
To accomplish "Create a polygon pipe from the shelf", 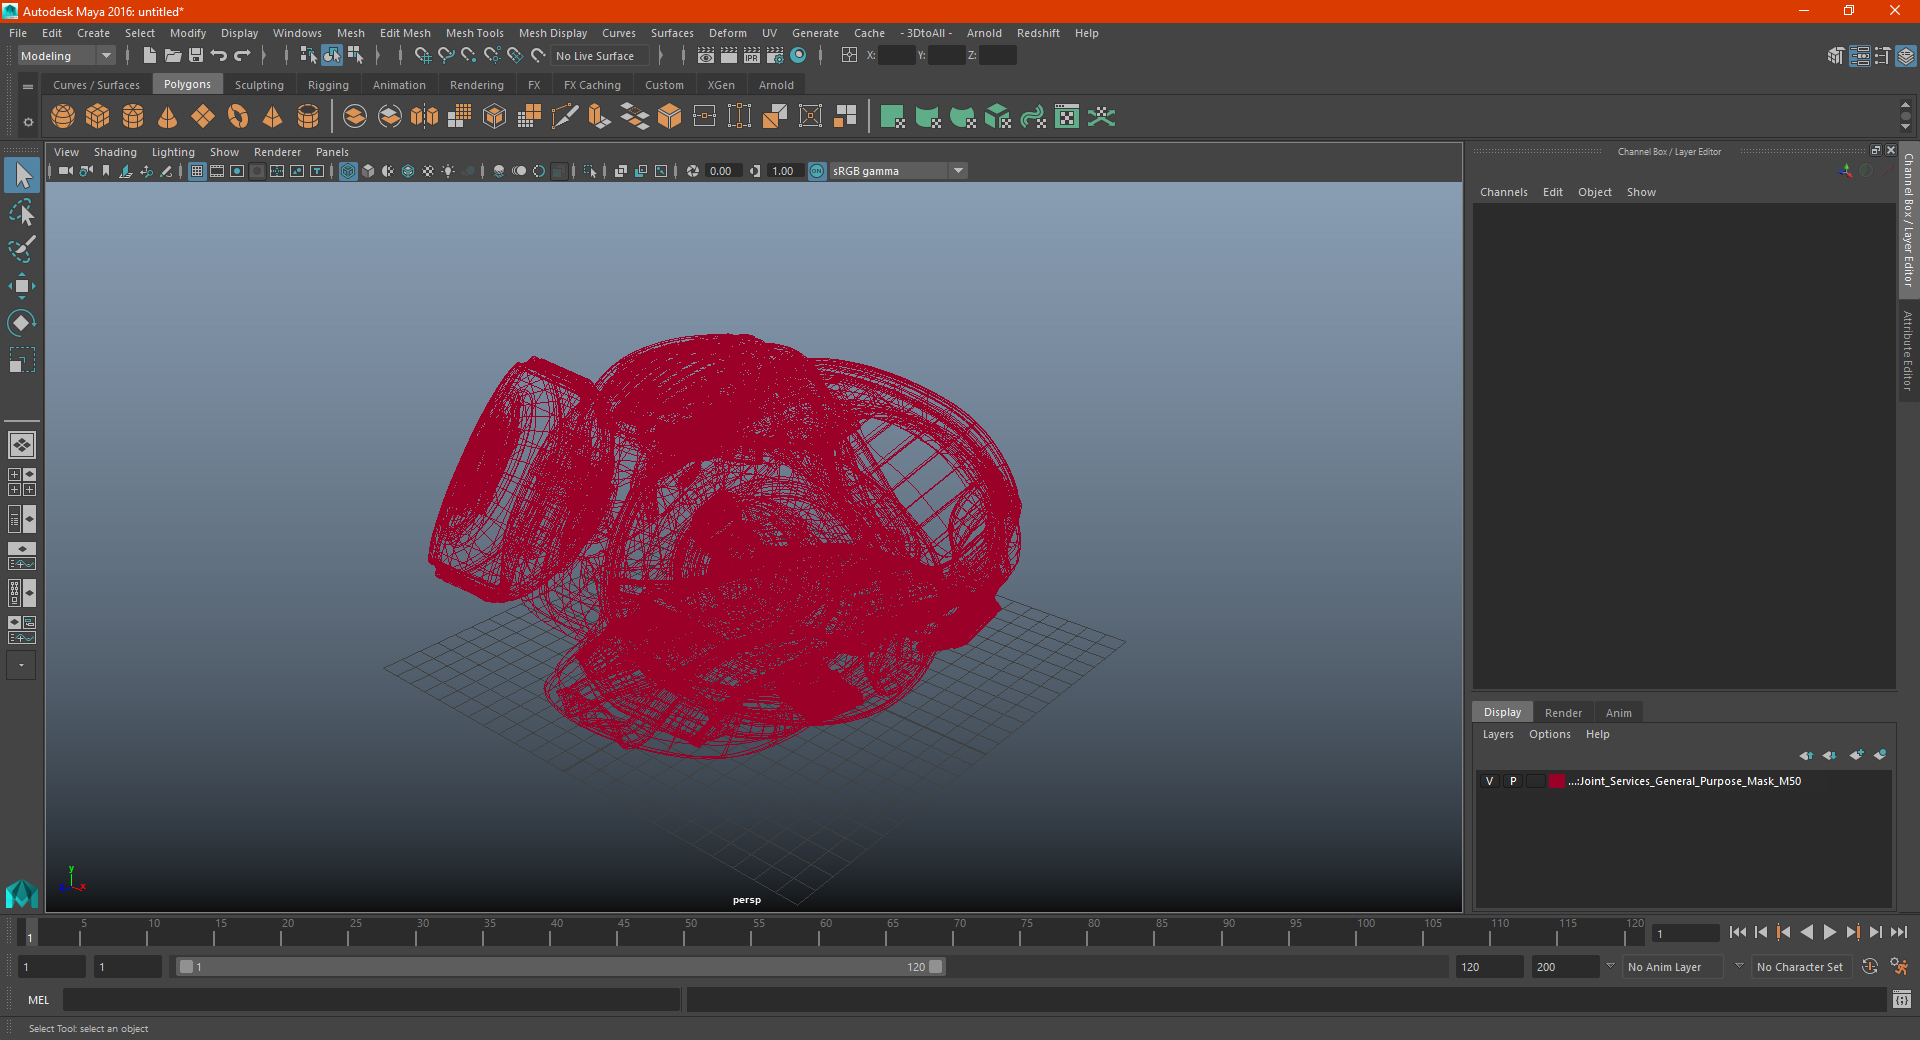I will pos(308,117).
